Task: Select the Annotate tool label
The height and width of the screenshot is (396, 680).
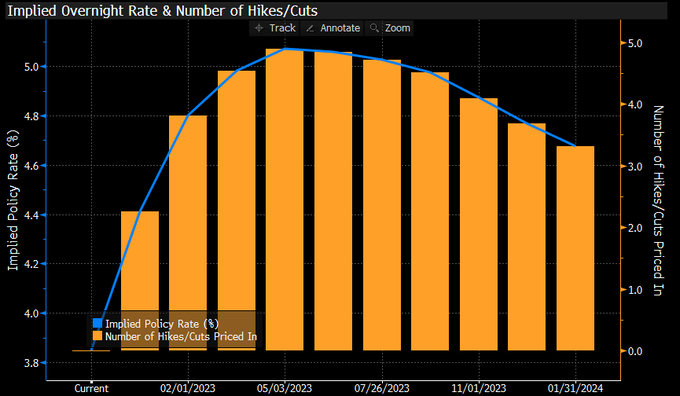Action: tap(340, 28)
